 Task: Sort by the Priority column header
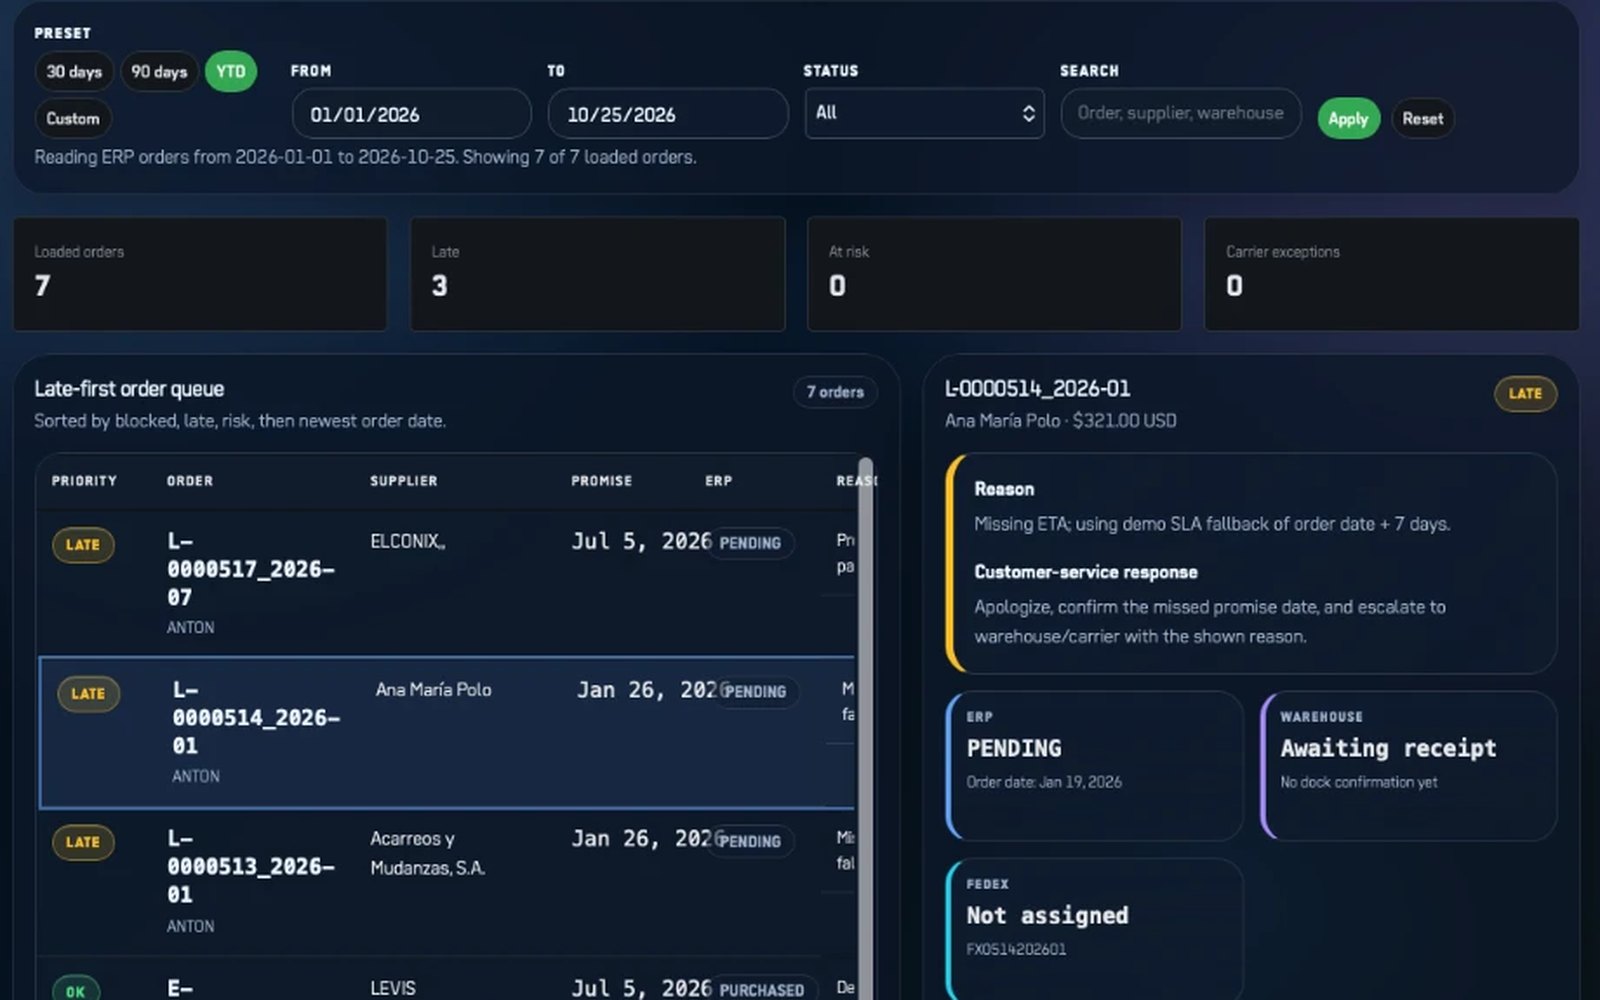tap(84, 481)
